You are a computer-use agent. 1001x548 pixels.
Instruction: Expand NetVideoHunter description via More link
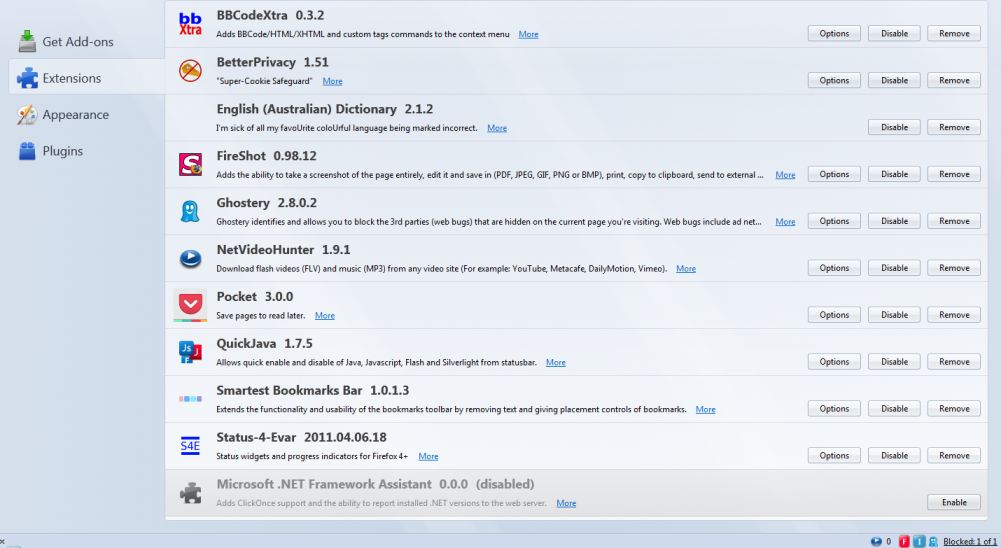point(686,269)
